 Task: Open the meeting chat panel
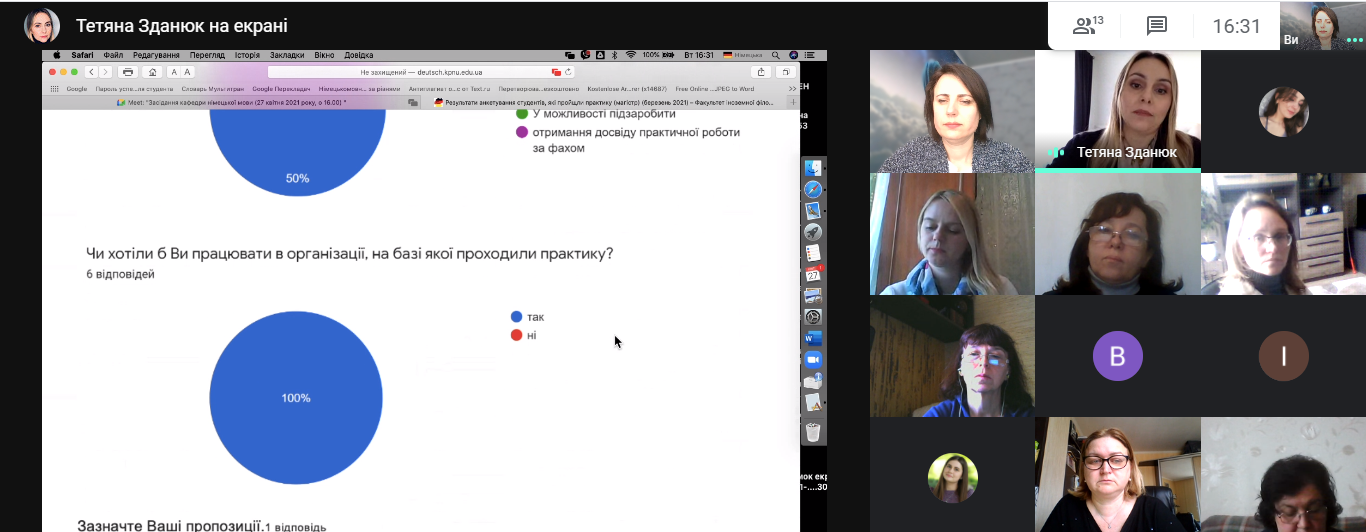point(1156,26)
